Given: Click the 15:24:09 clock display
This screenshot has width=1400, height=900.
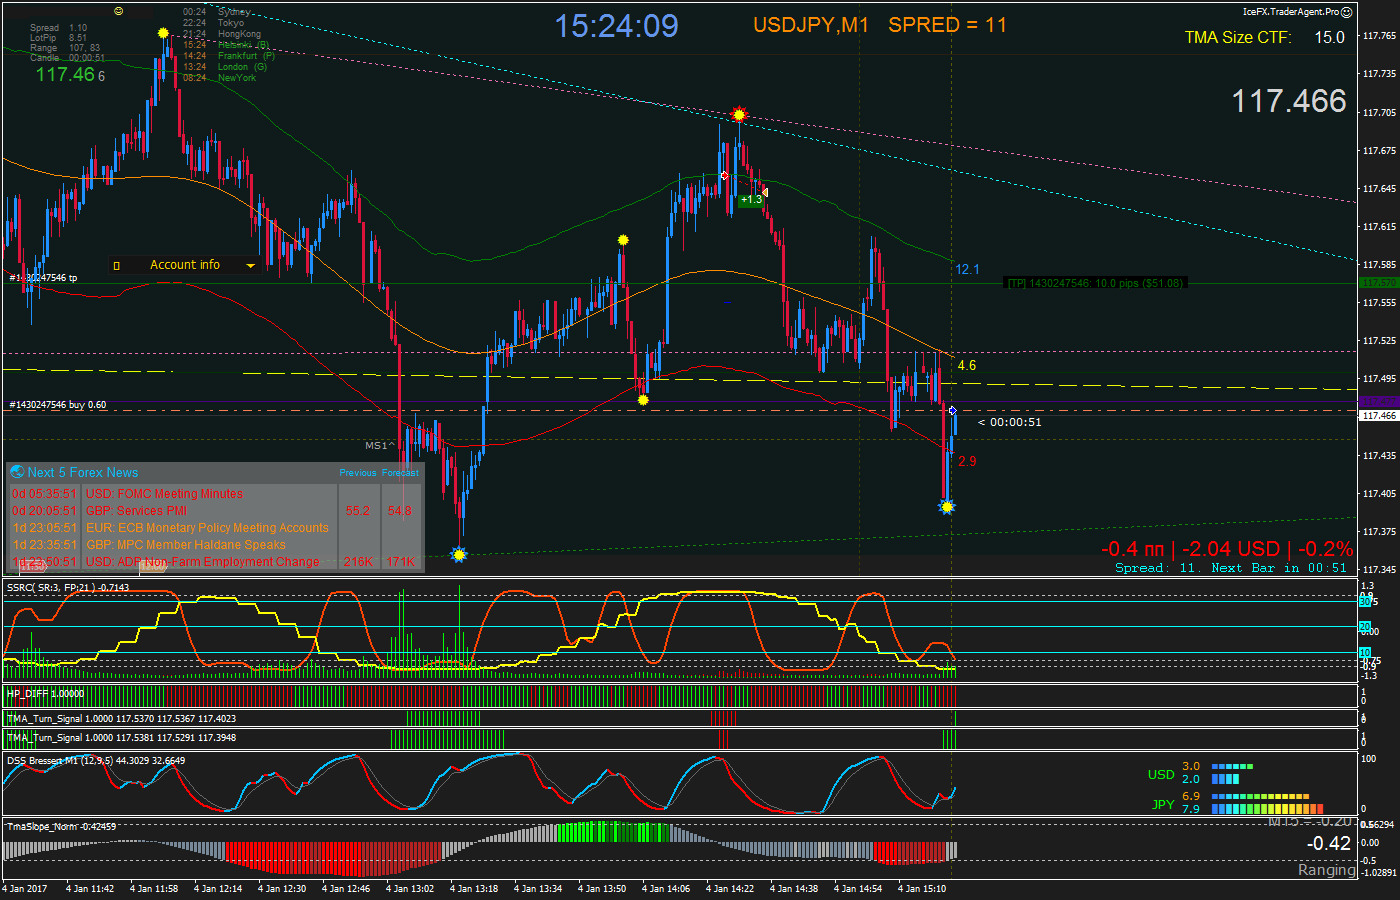Looking at the screenshot, I should [x=617, y=26].
